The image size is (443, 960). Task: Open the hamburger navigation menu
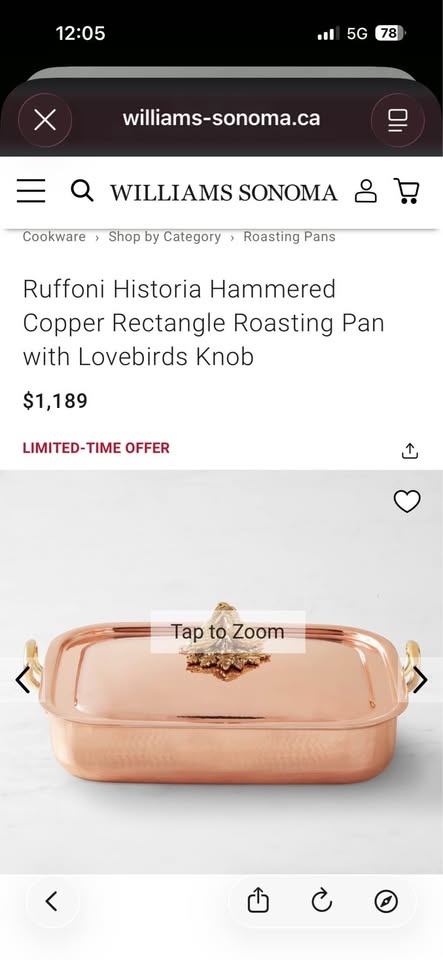[x=31, y=191]
